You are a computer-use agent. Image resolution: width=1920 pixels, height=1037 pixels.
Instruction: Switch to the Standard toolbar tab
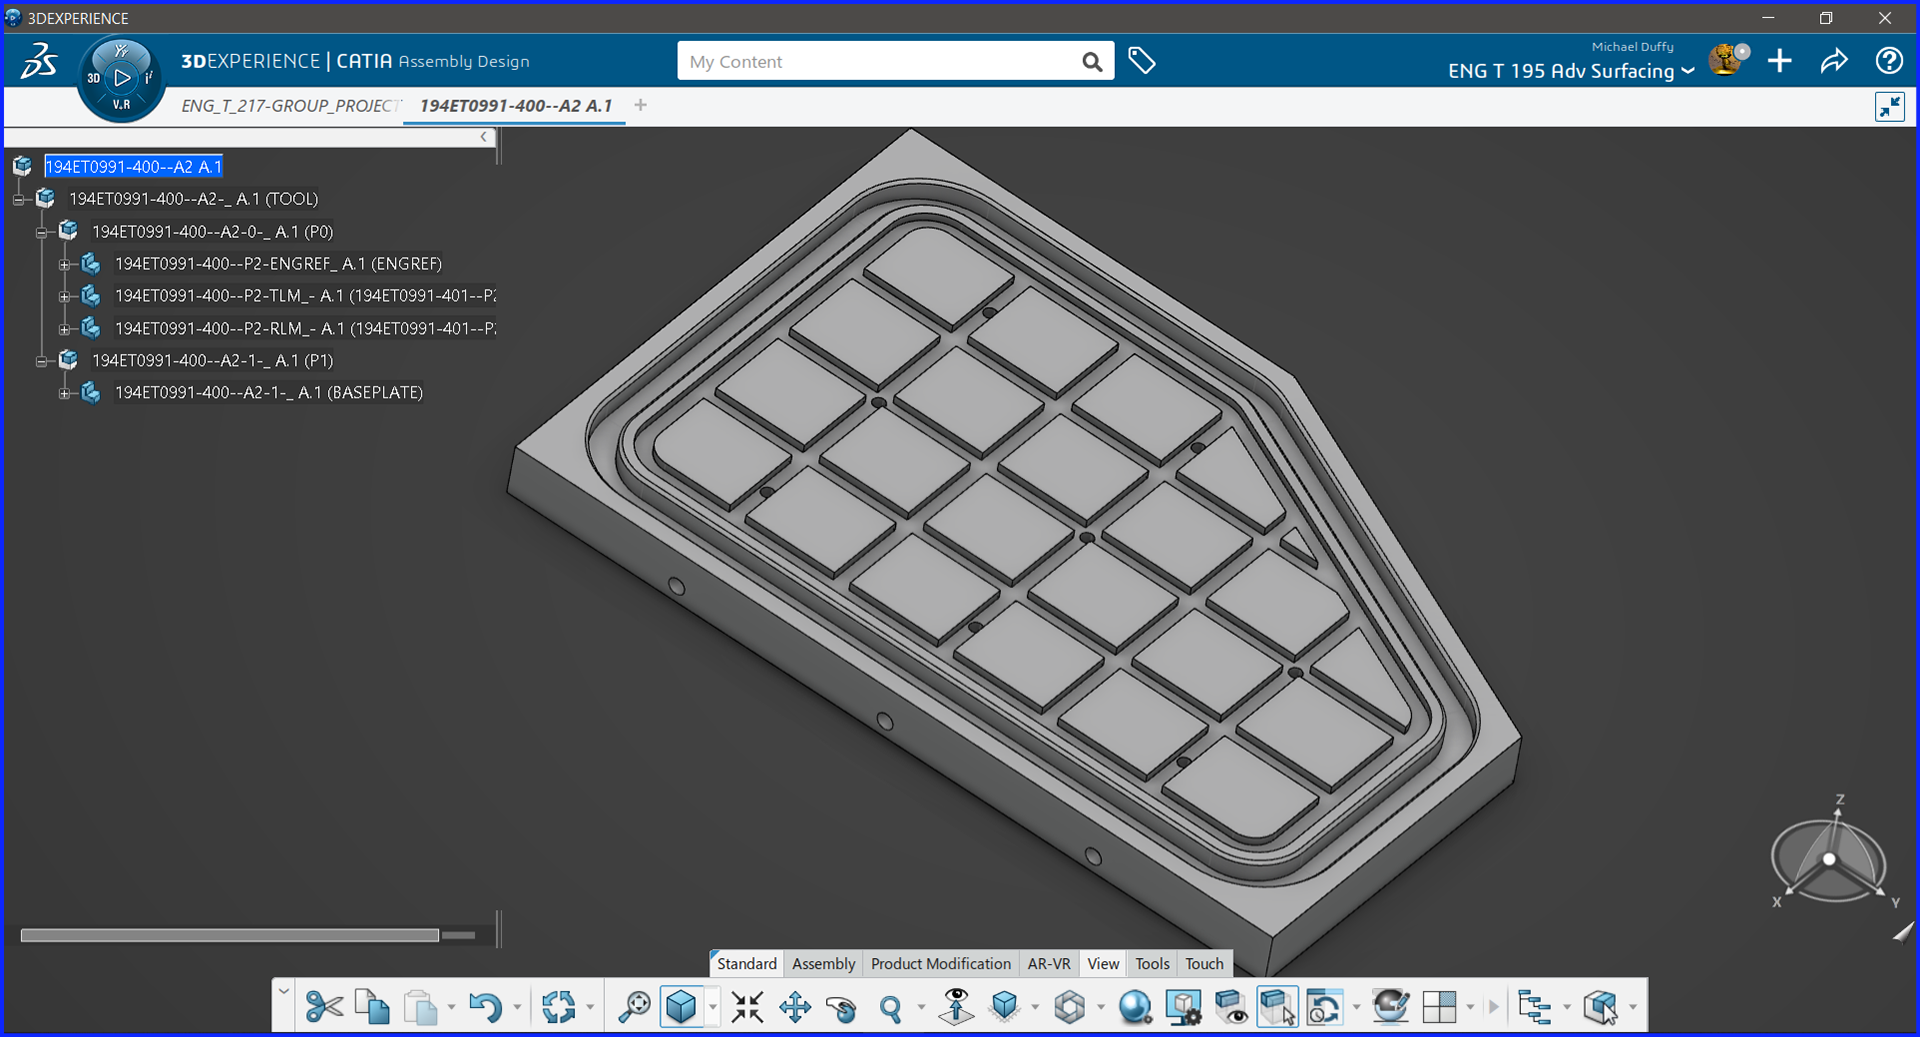coord(746,964)
